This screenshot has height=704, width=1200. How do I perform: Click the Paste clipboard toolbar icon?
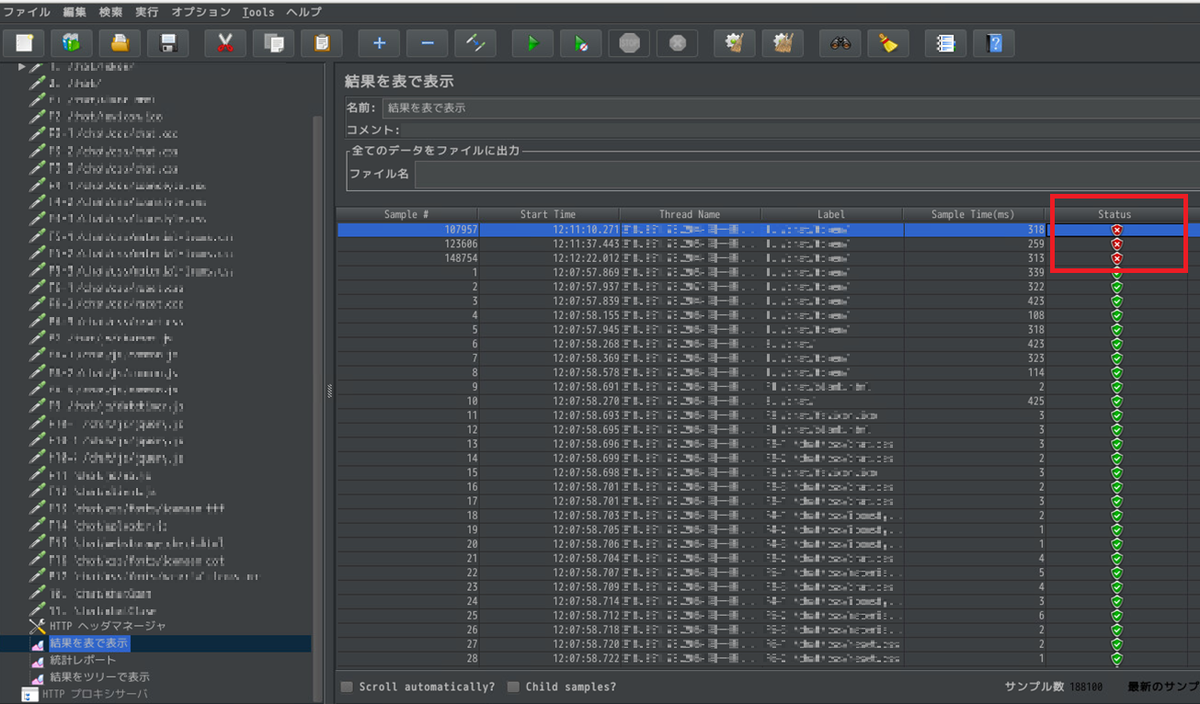pyautogui.click(x=322, y=43)
